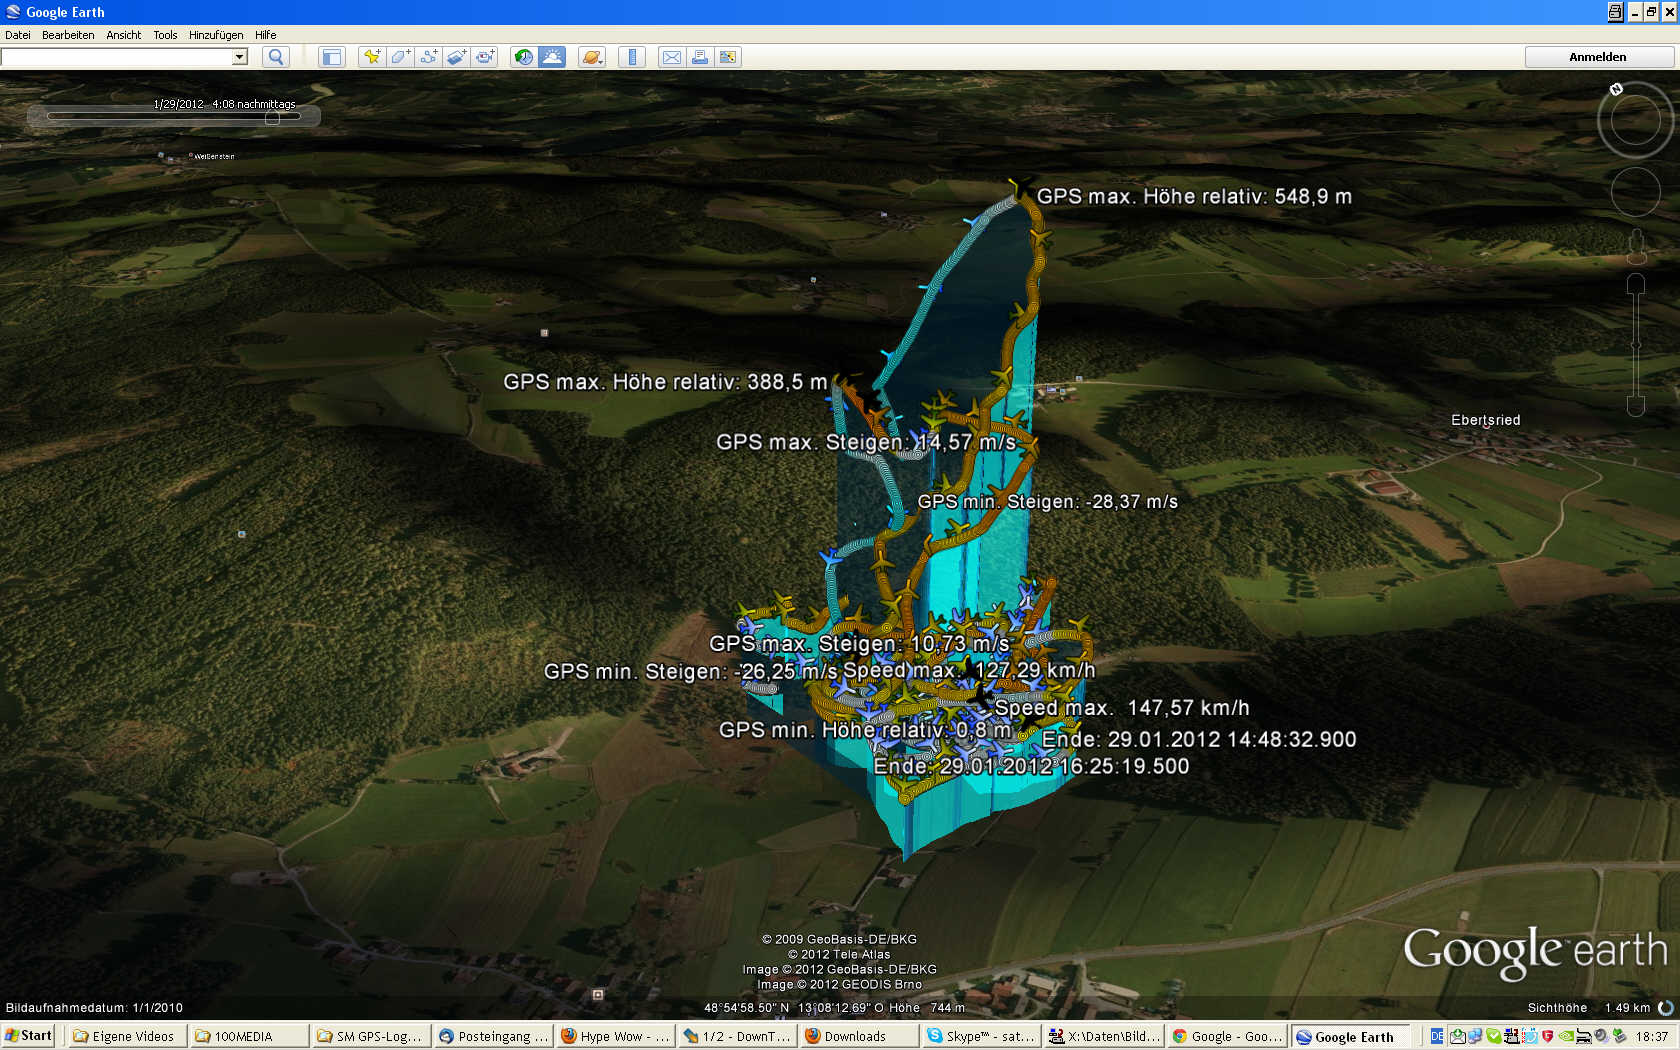Toggle sunlight display with the sun icon
Viewport: 1680px width, 1050px height.
553,57
